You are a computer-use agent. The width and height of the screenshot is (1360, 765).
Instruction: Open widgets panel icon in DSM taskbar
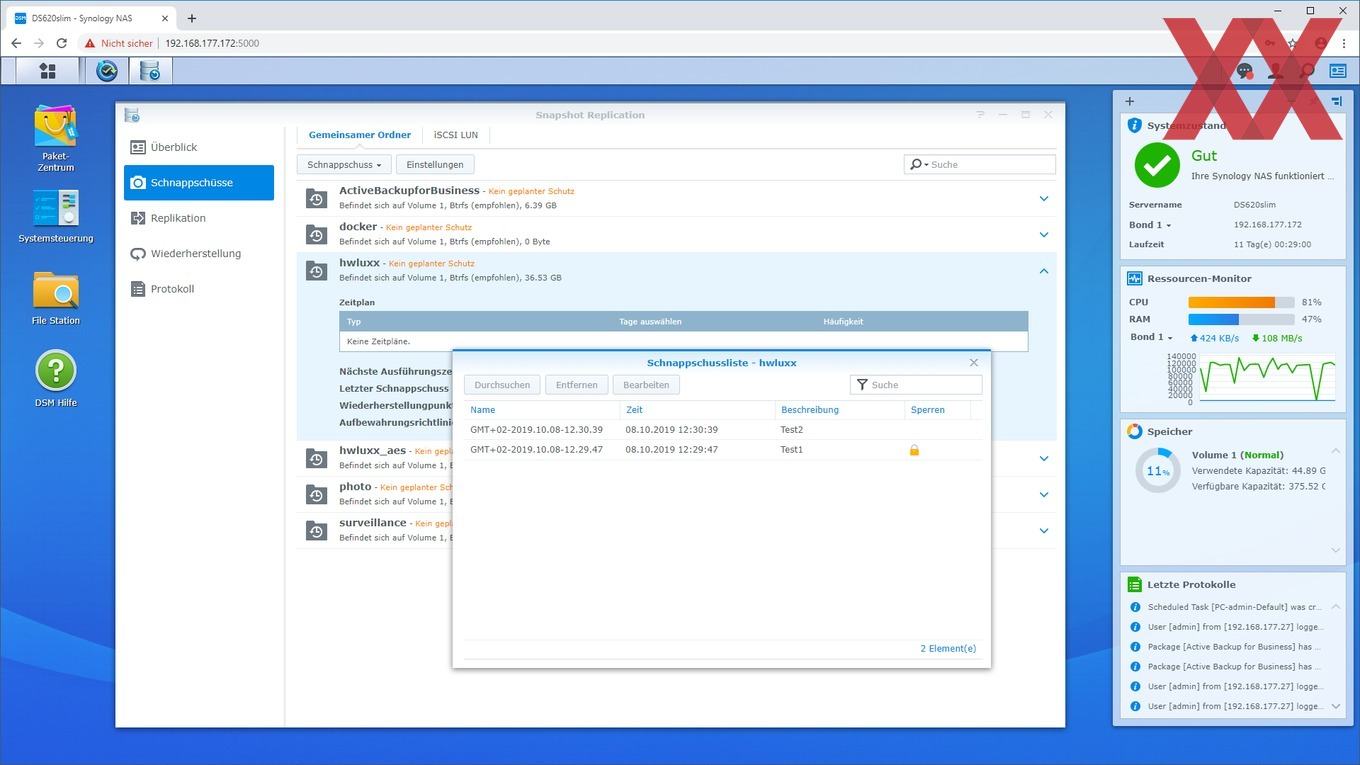tap(1338, 71)
